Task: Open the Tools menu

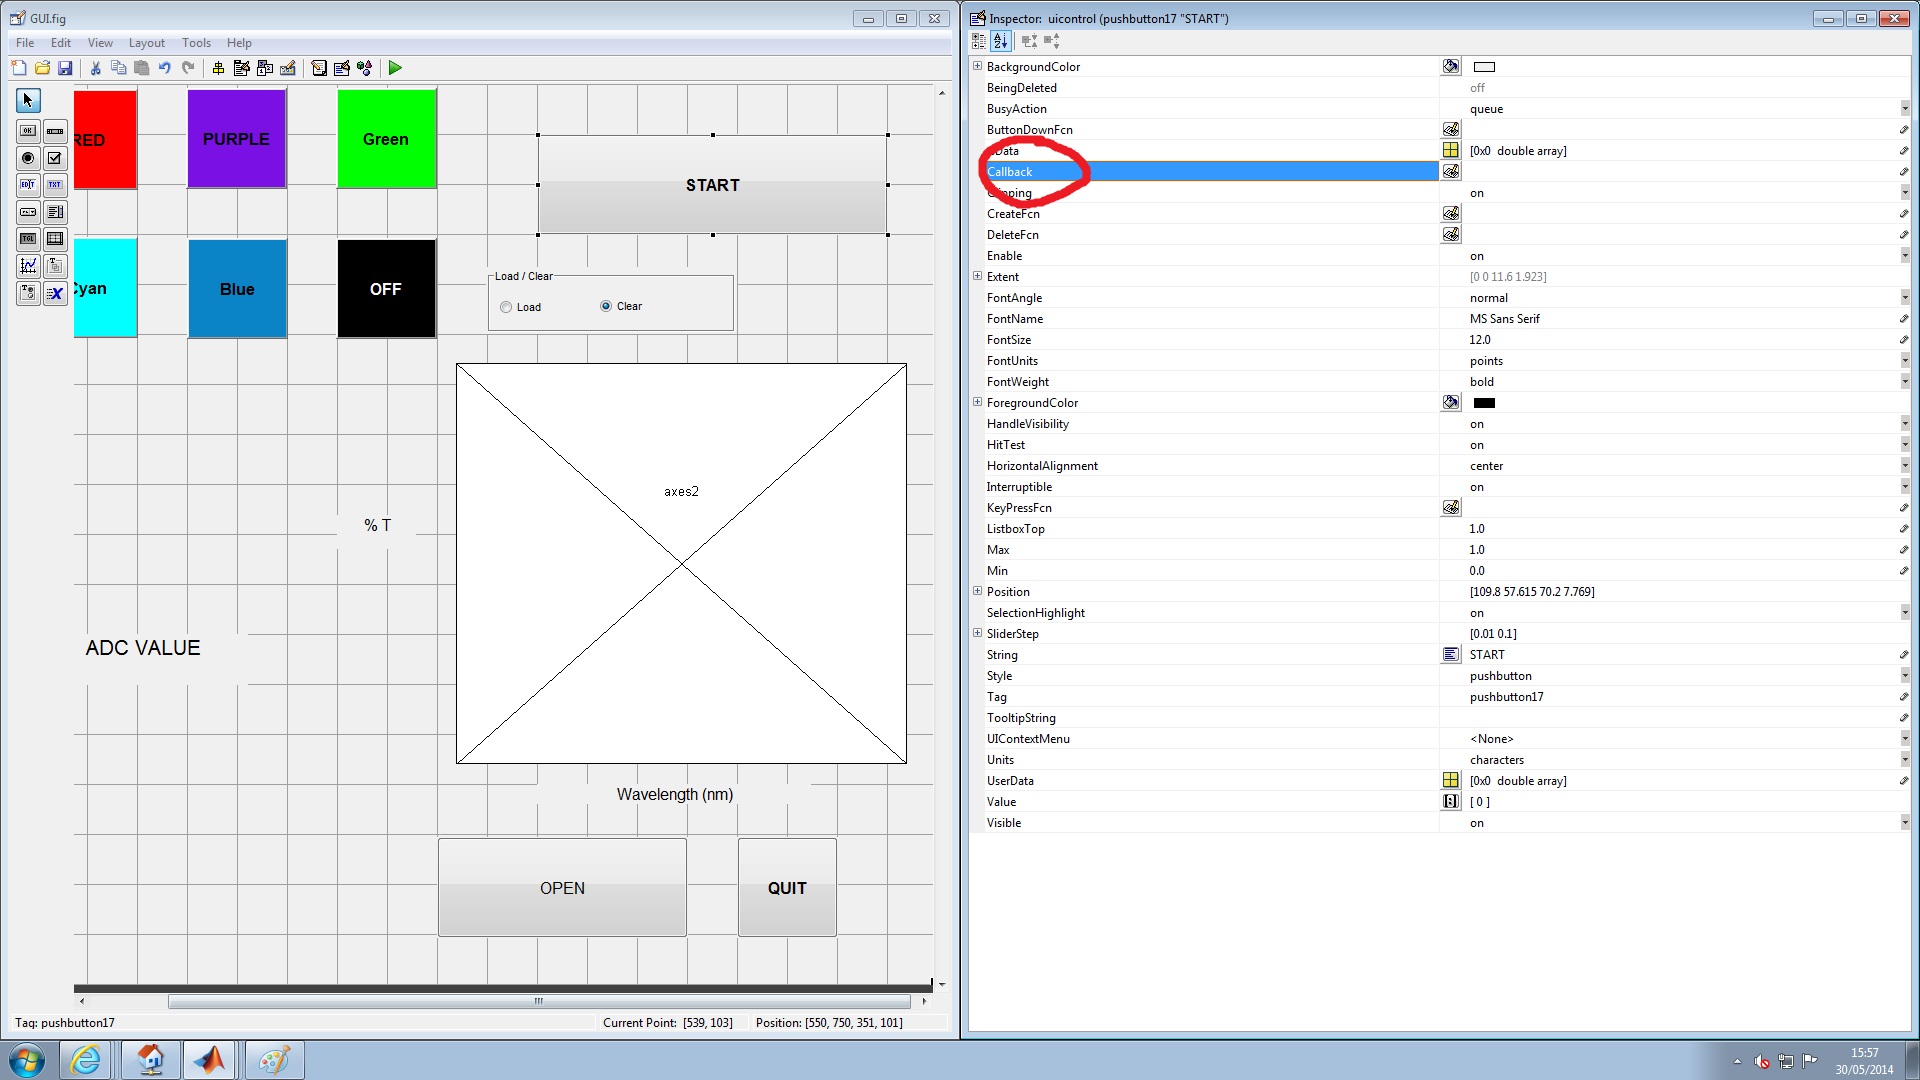Action: tap(196, 43)
